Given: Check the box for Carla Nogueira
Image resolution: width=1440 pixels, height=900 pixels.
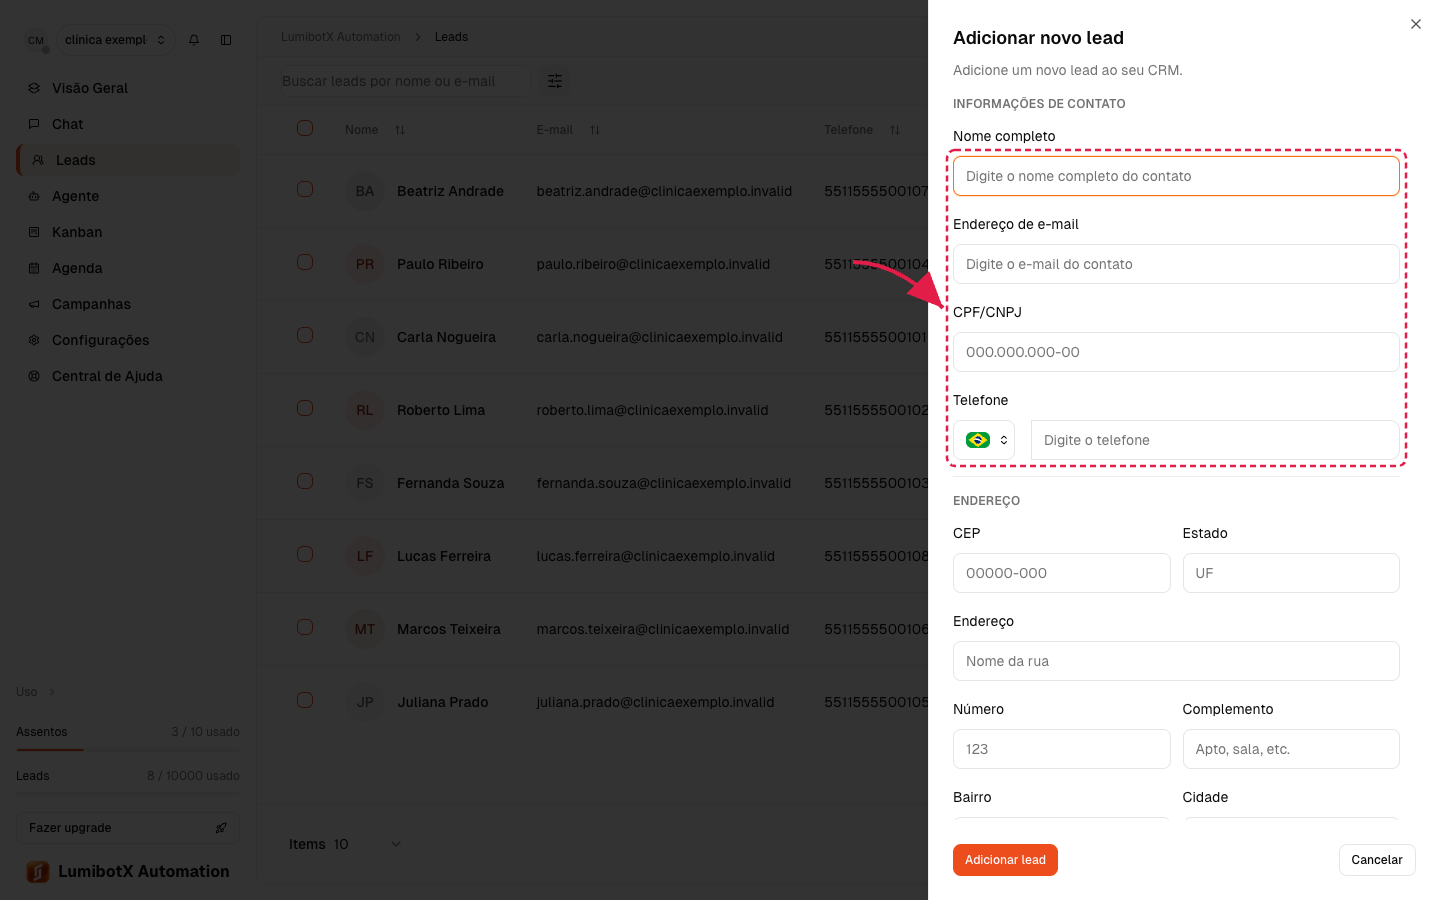Looking at the screenshot, I should [x=305, y=335].
